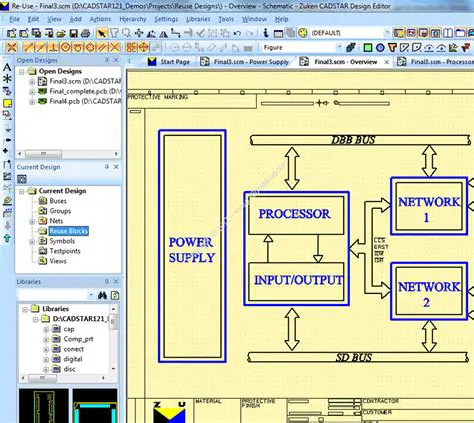
Task: Click the orange circle-with-dot snap icon
Action: pyautogui.click(x=66, y=47)
